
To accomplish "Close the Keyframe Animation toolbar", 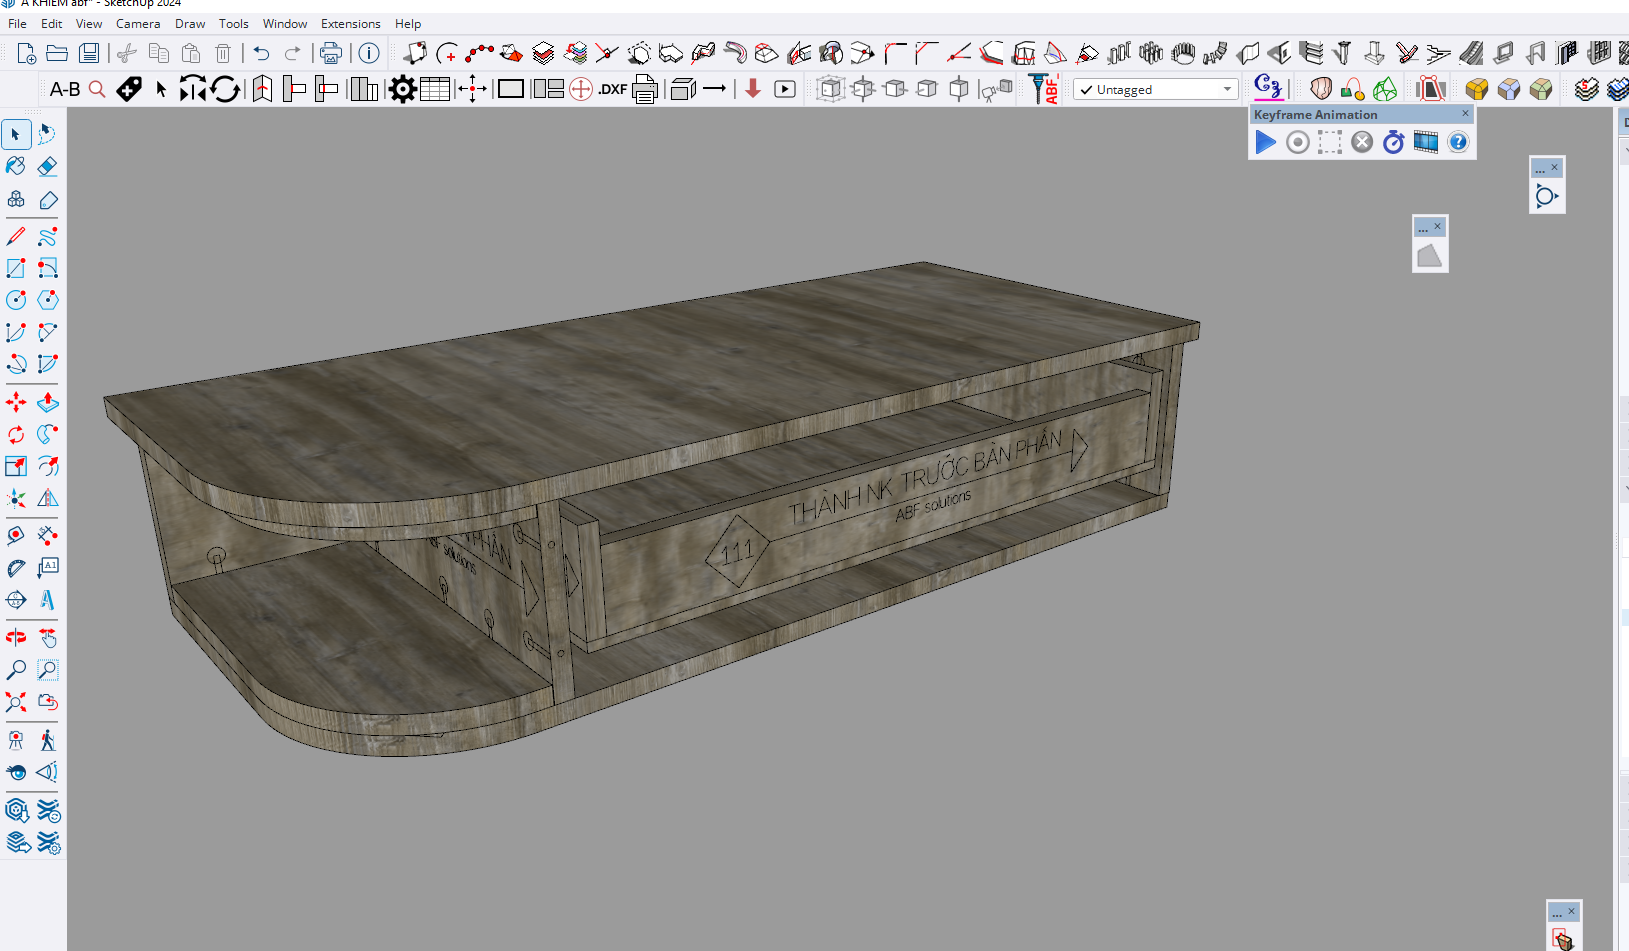I will [1465, 114].
